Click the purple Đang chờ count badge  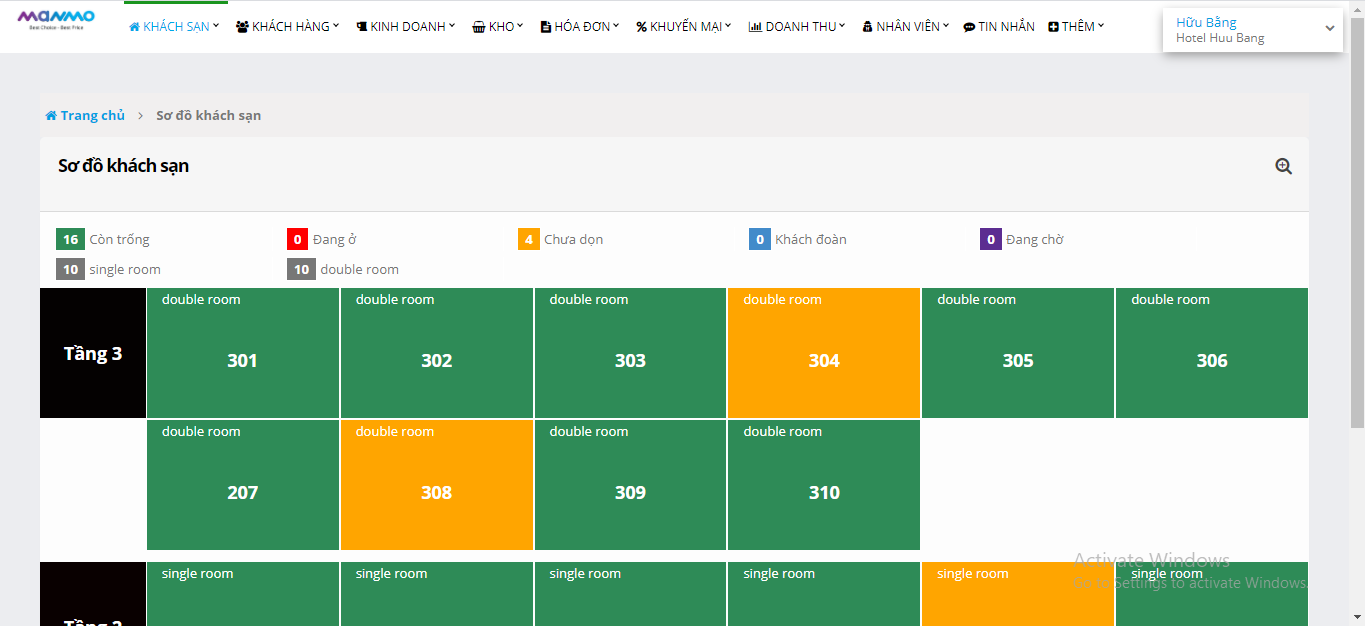pyautogui.click(x=991, y=240)
